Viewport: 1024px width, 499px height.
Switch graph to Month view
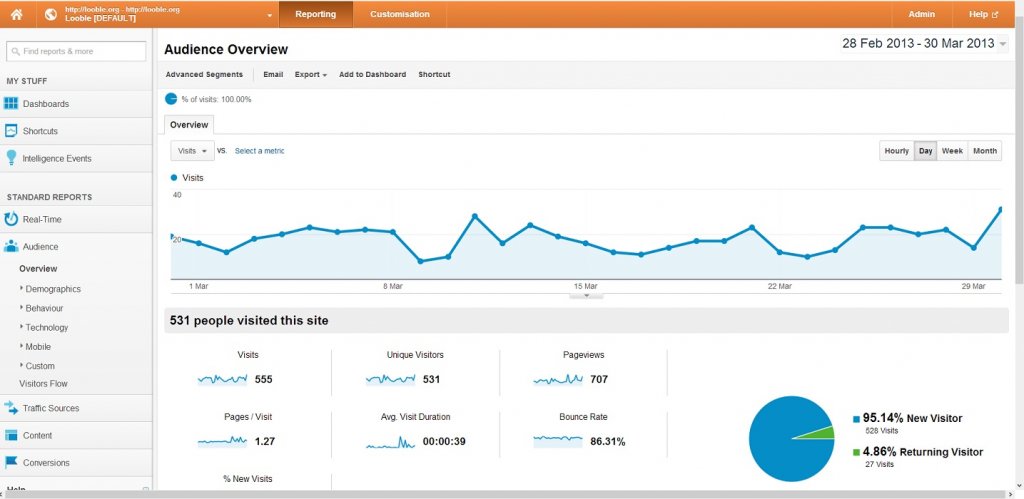pos(985,151)
